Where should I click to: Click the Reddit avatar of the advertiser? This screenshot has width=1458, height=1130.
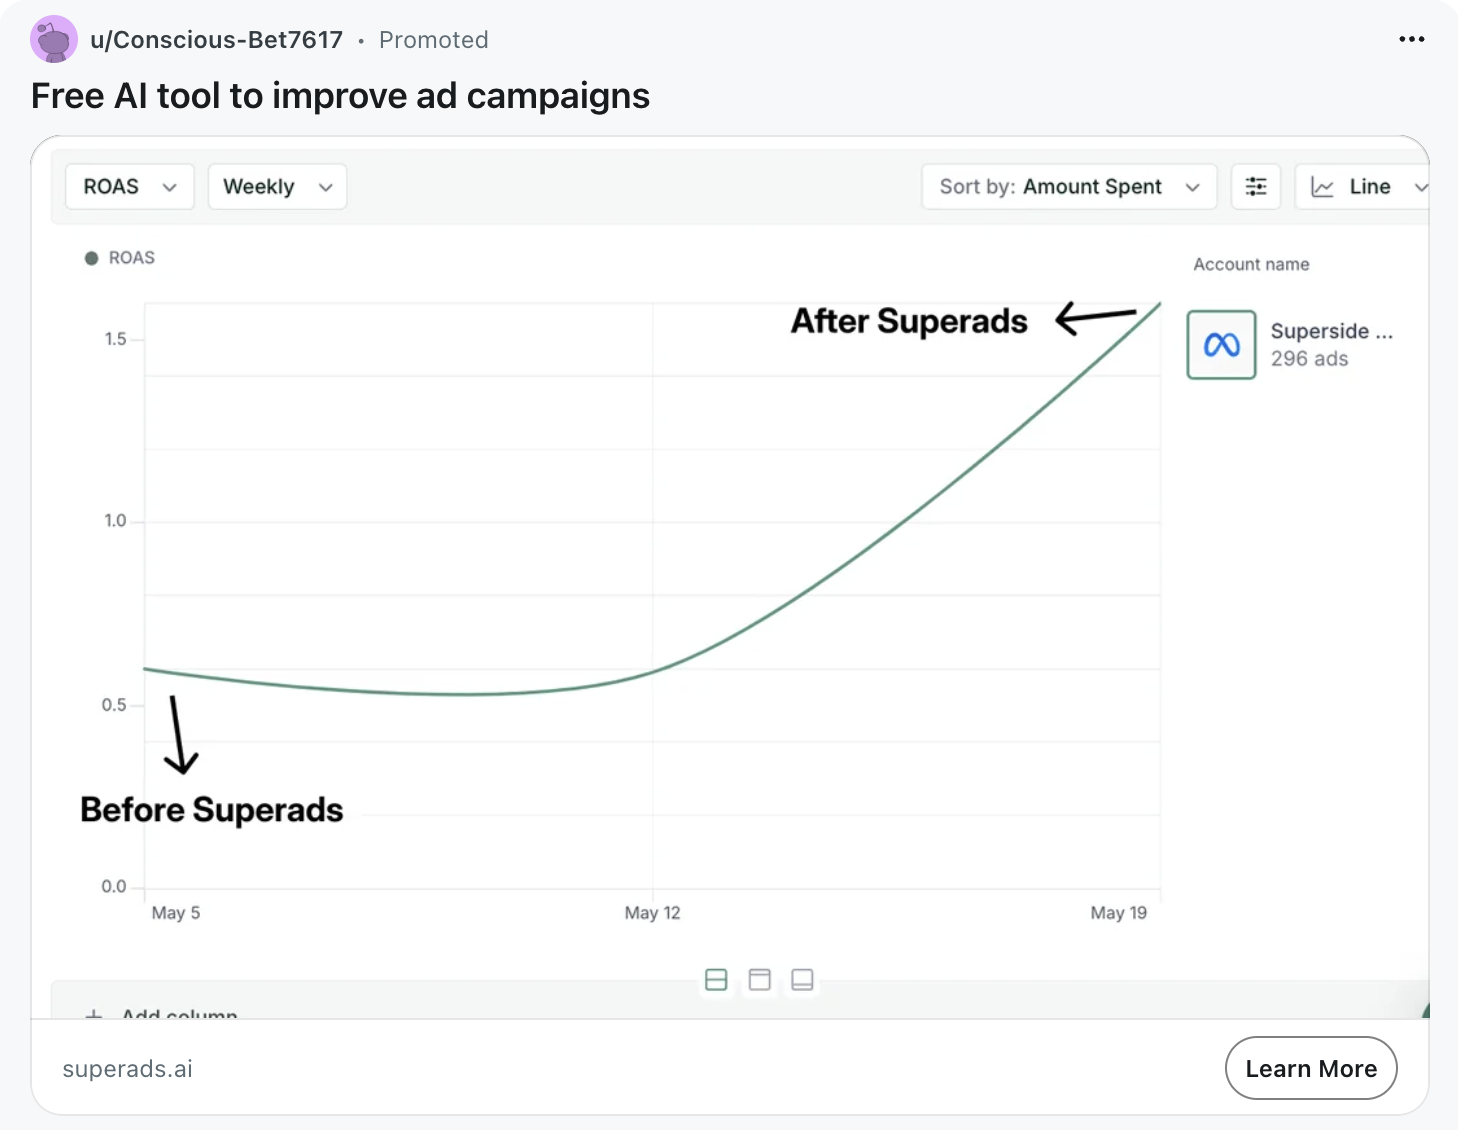[53, 39]
